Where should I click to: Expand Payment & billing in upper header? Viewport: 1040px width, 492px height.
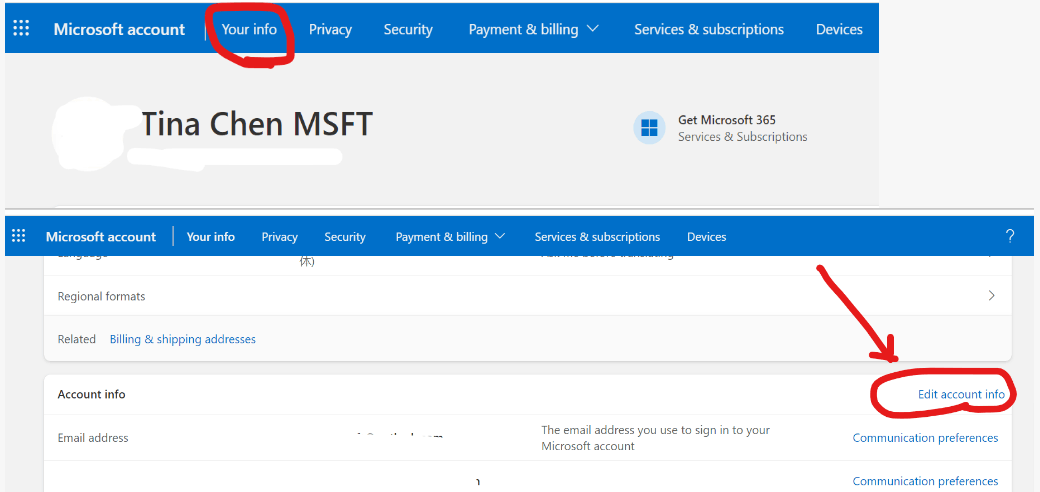click(x=534, y=29)
